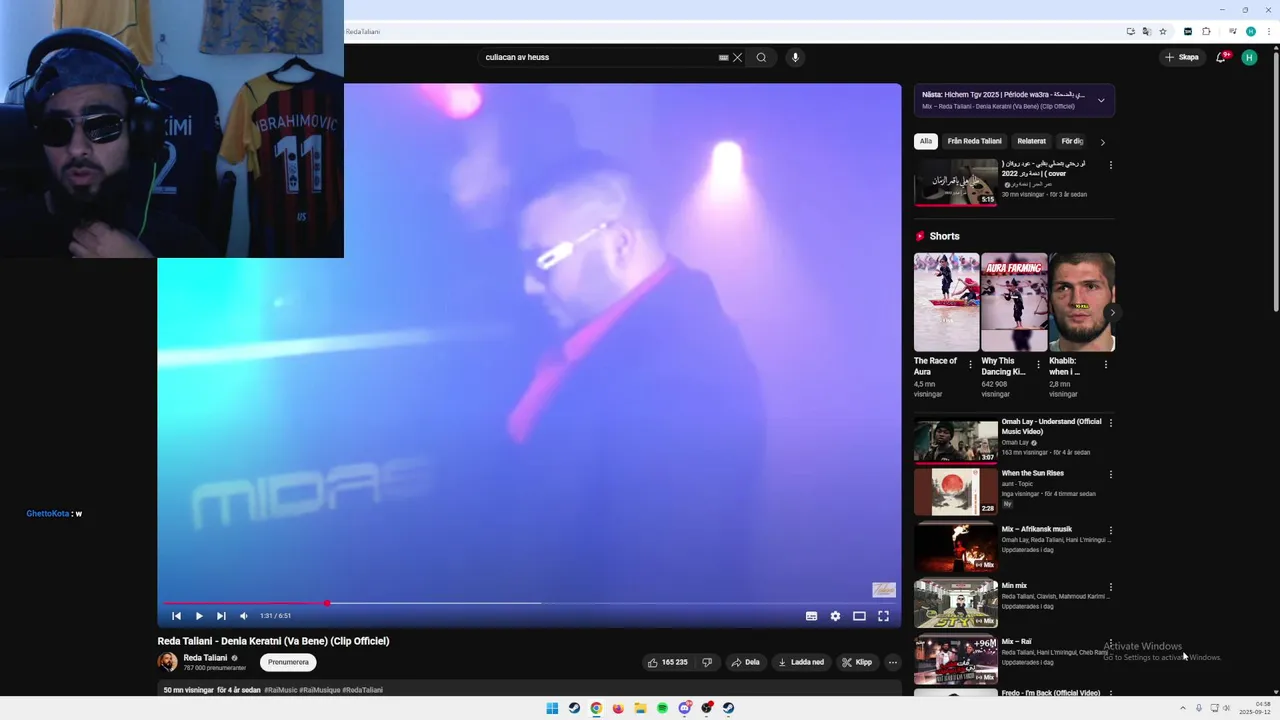The width and height of the screenshot is (1280, 720).
Task: Open 'When the Sun Rises' video
Action: coord(956,492)
